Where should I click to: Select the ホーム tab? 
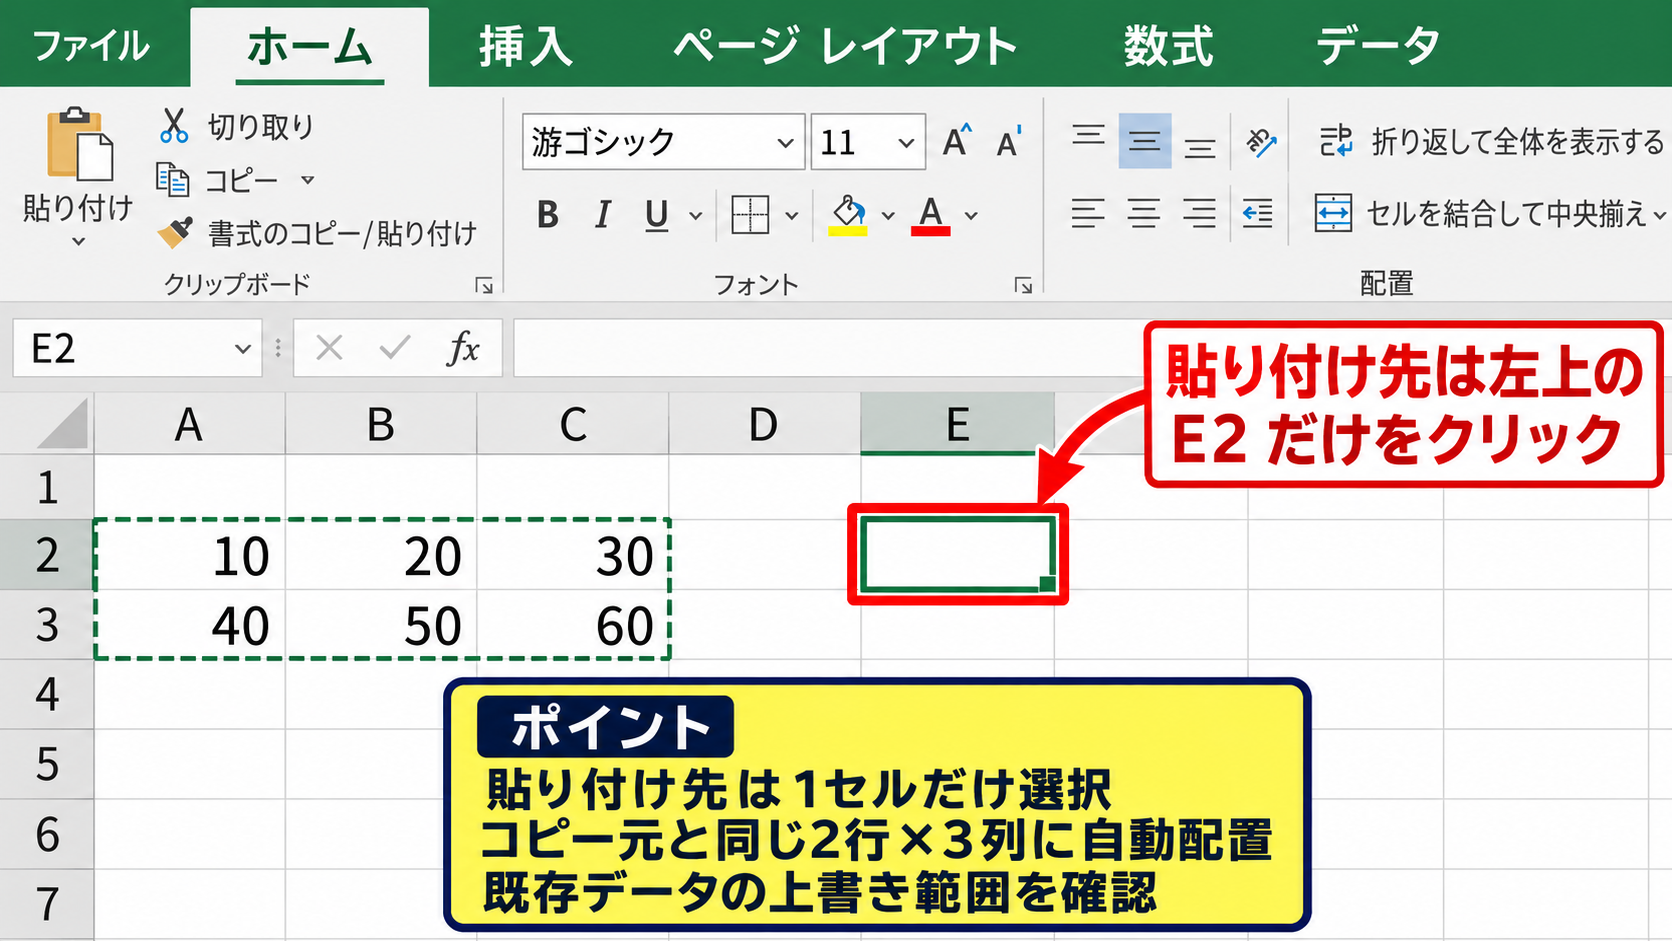pos(310,47)
